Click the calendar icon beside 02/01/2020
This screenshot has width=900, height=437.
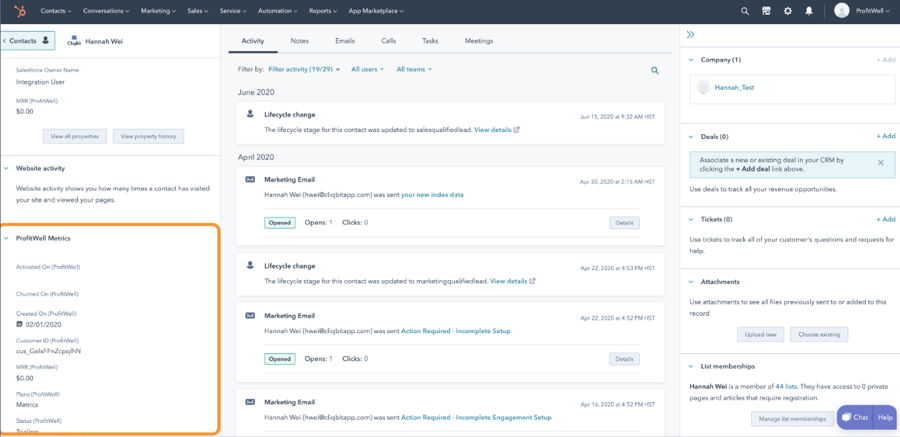coord(20,324)
